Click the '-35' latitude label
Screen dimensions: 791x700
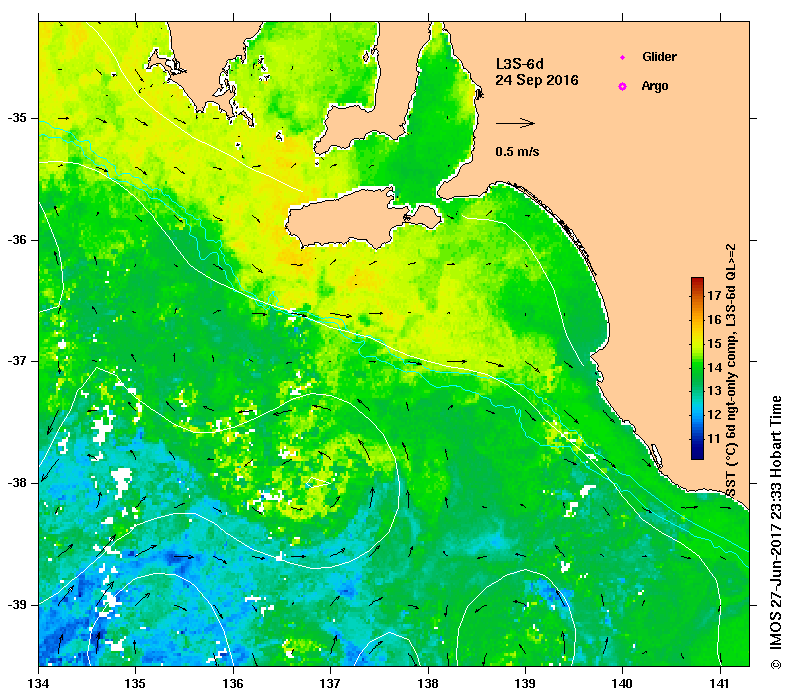click(17, 118)
